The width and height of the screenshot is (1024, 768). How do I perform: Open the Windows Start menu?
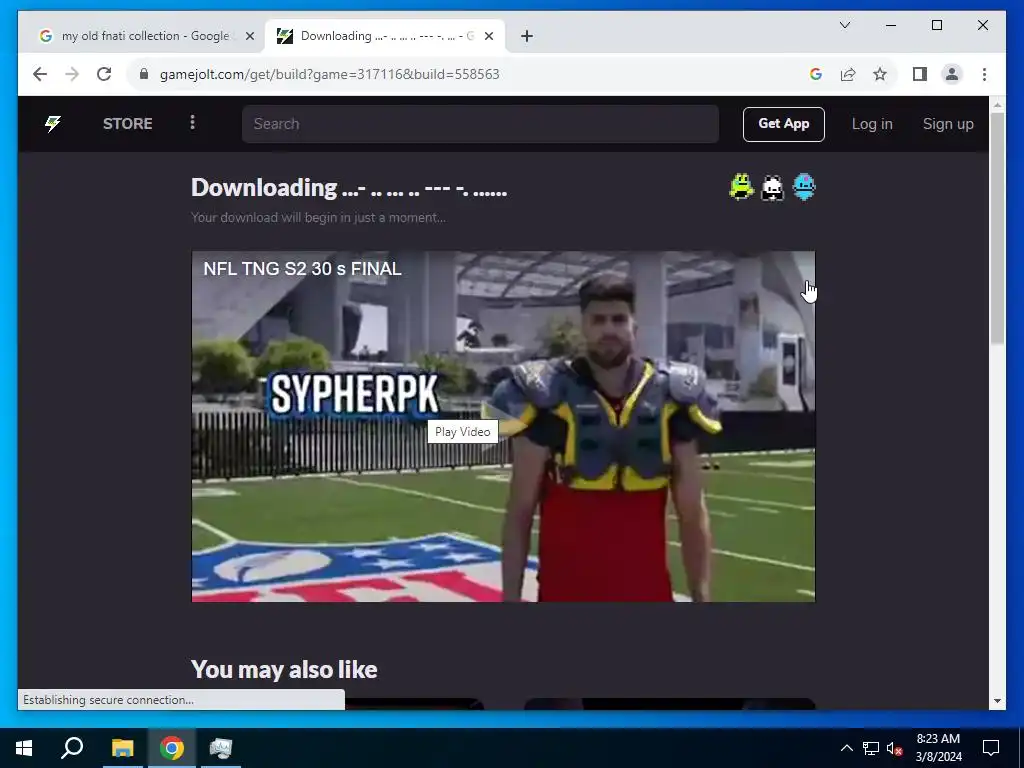pyautogui.click(x=24, y=748)
